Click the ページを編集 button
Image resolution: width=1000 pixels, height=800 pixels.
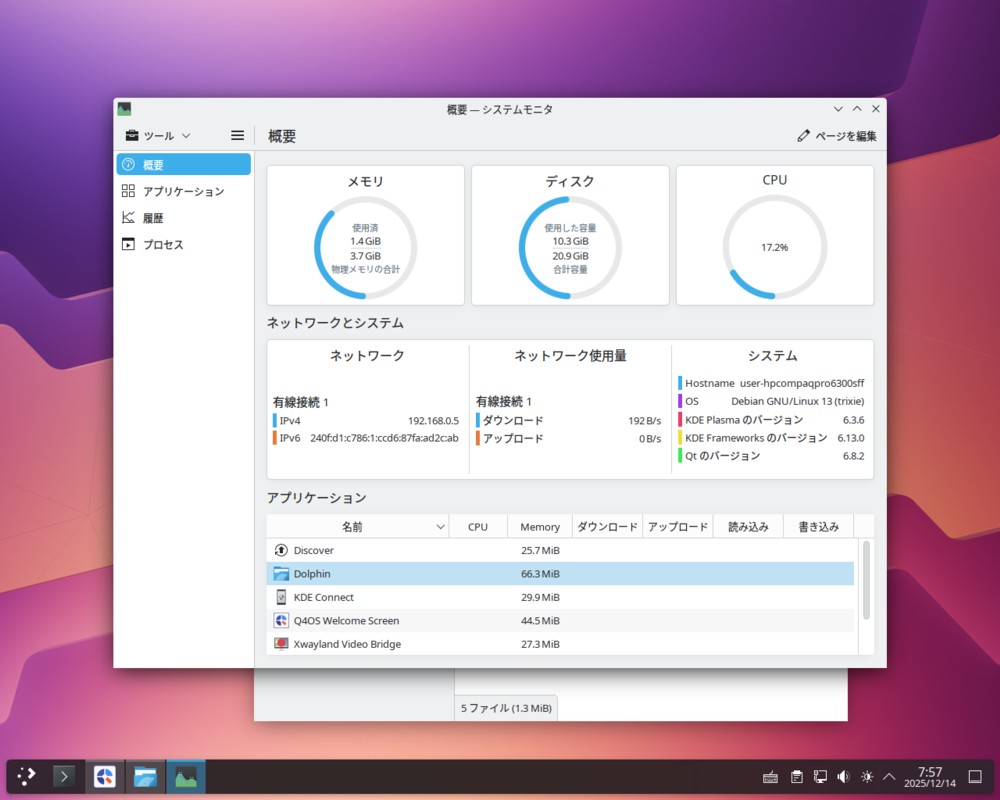(837, 136)
